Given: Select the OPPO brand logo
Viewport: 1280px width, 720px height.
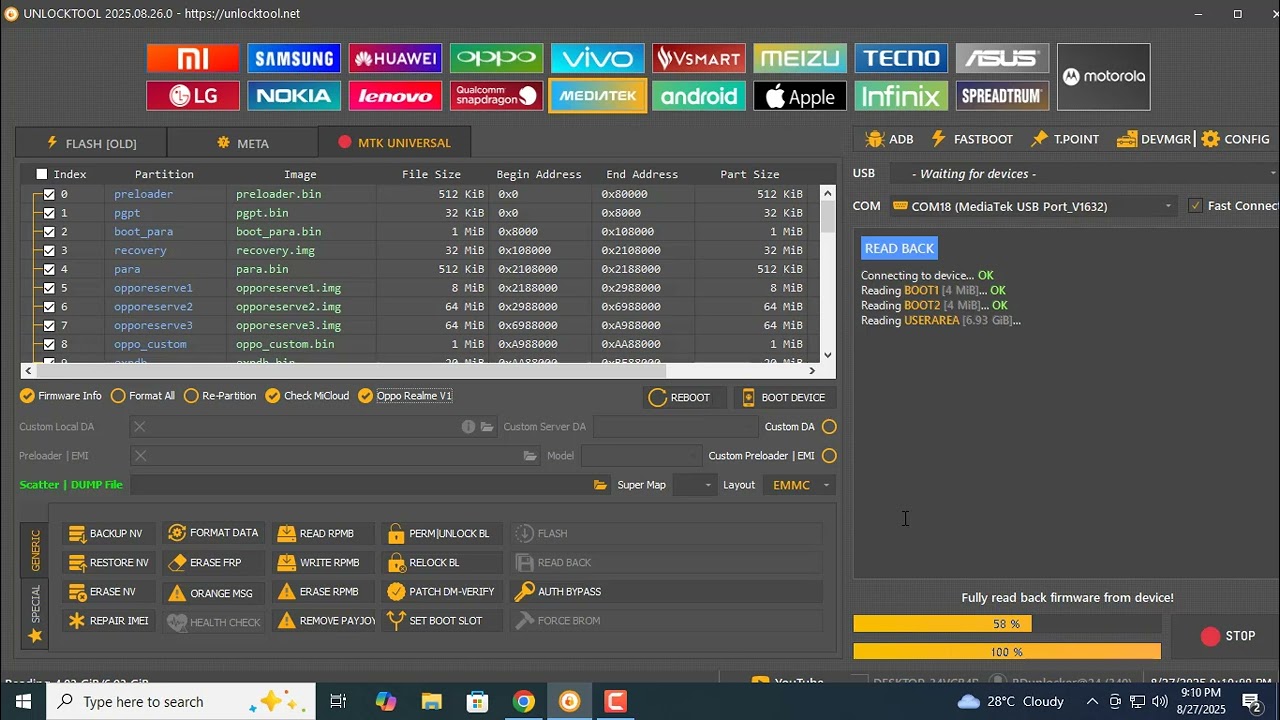Looking at the screenshot, I should [497, 58].
